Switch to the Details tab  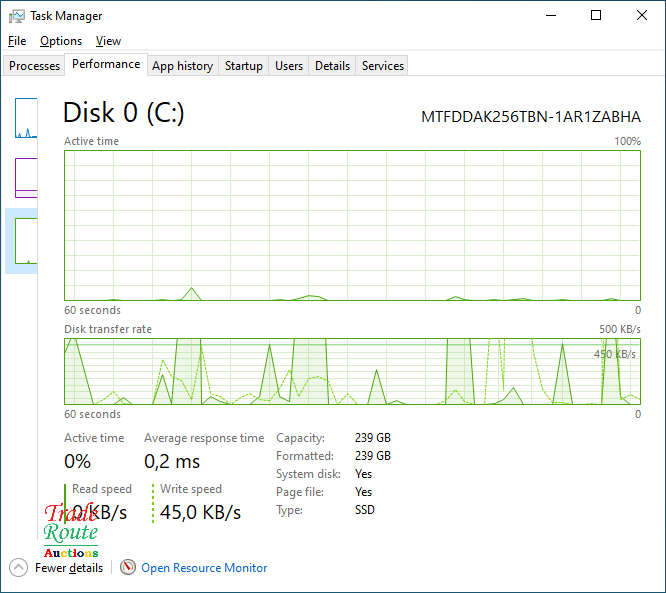tap(332, 66)
